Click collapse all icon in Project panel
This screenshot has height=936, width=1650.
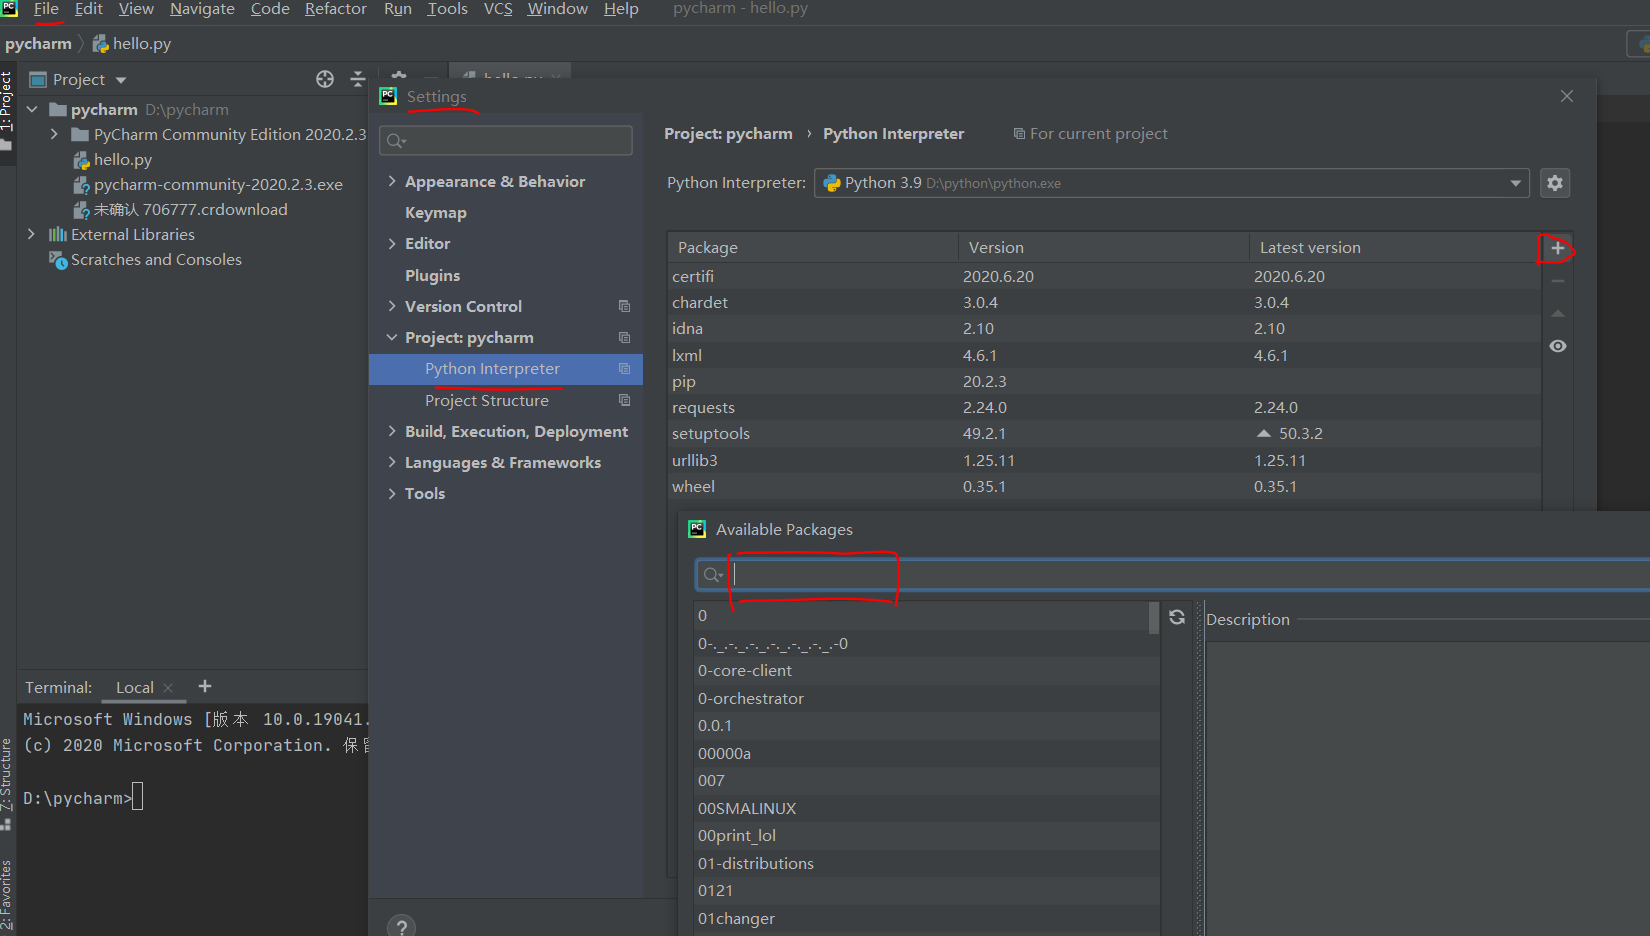pyautogui.click(x=357, y=79)
